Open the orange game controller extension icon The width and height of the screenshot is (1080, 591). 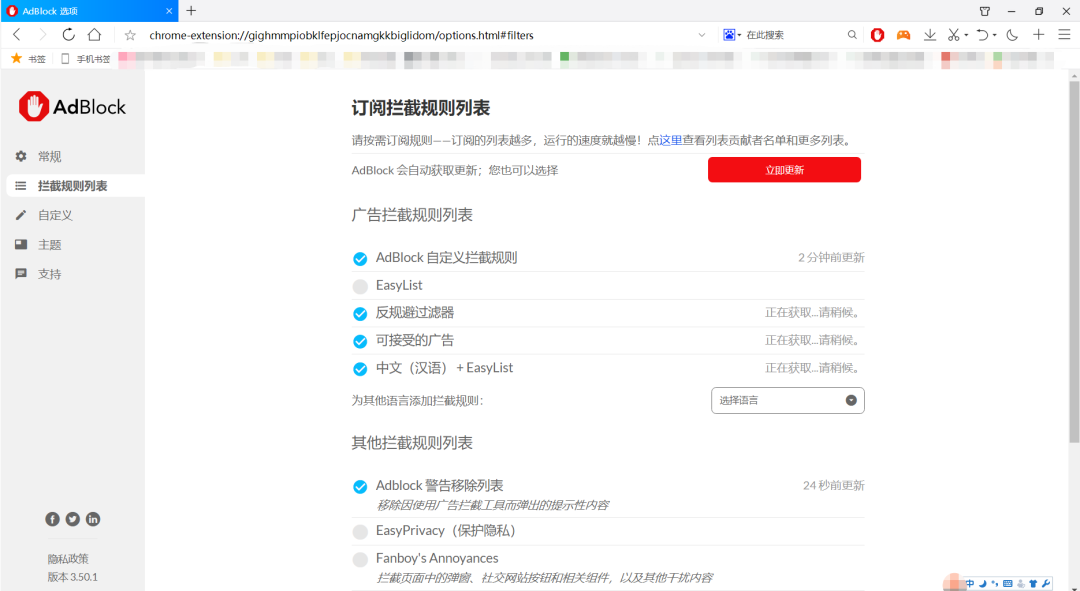(x=903, y=34)
